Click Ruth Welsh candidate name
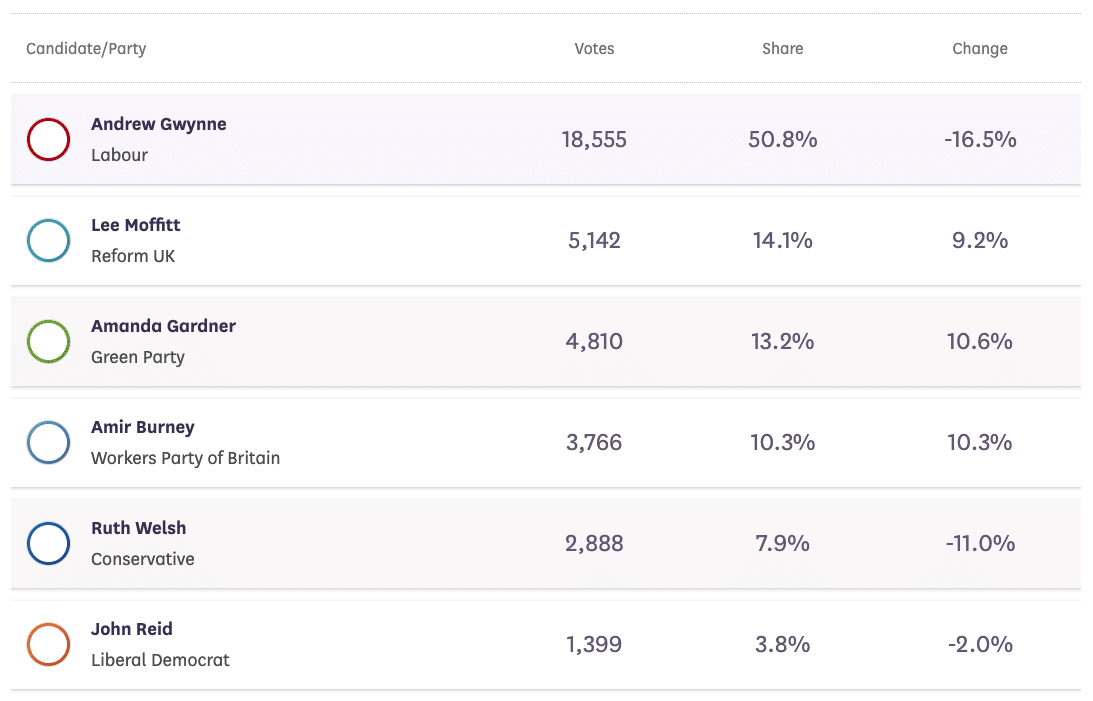Screen dimensions: 1093x701 [x=138, y=528]
